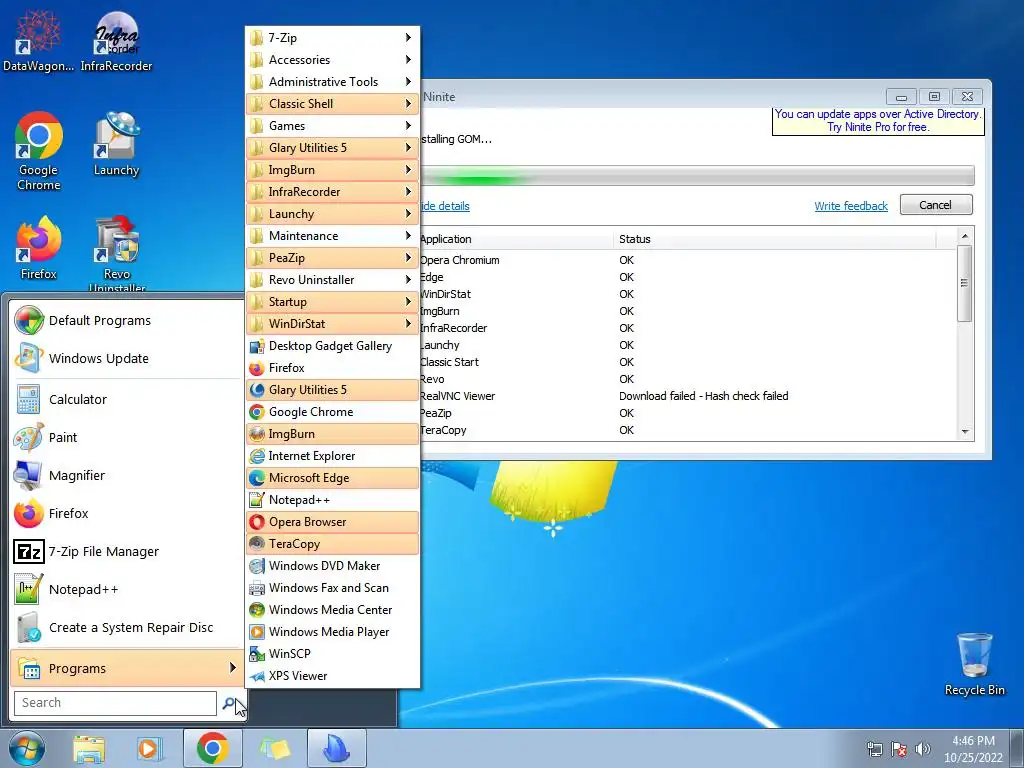
Task: Click the Hide details link in Ninite
Action: 445,206
